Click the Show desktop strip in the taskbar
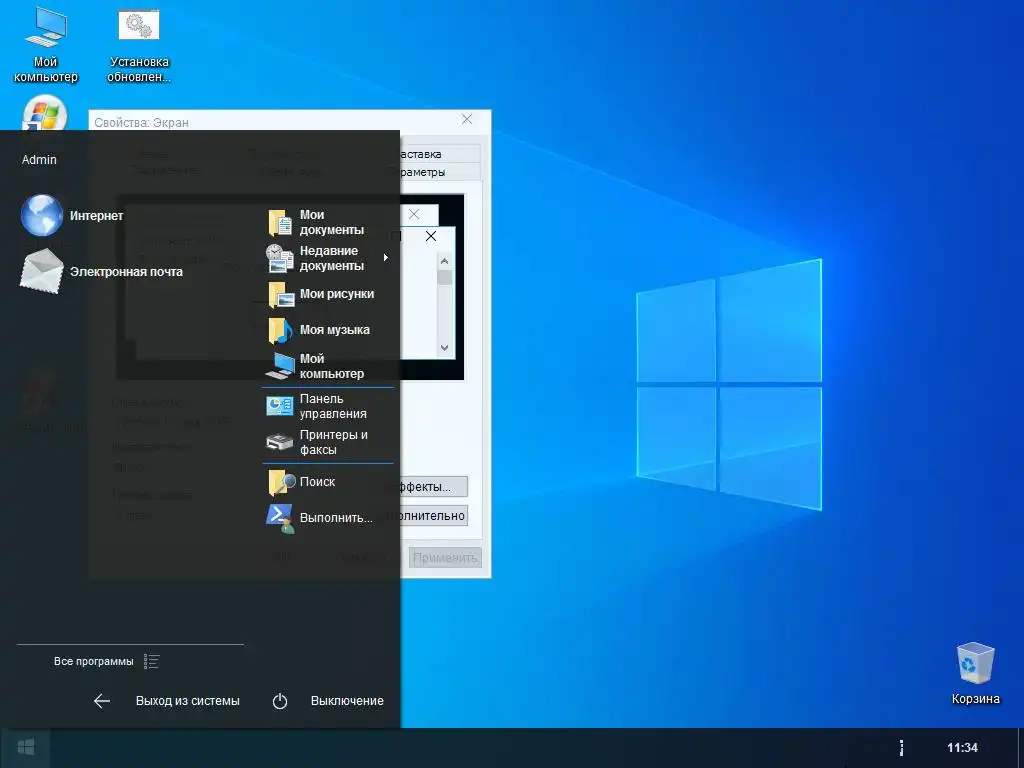This screenshot has height=768, width=1024. 1021,748
